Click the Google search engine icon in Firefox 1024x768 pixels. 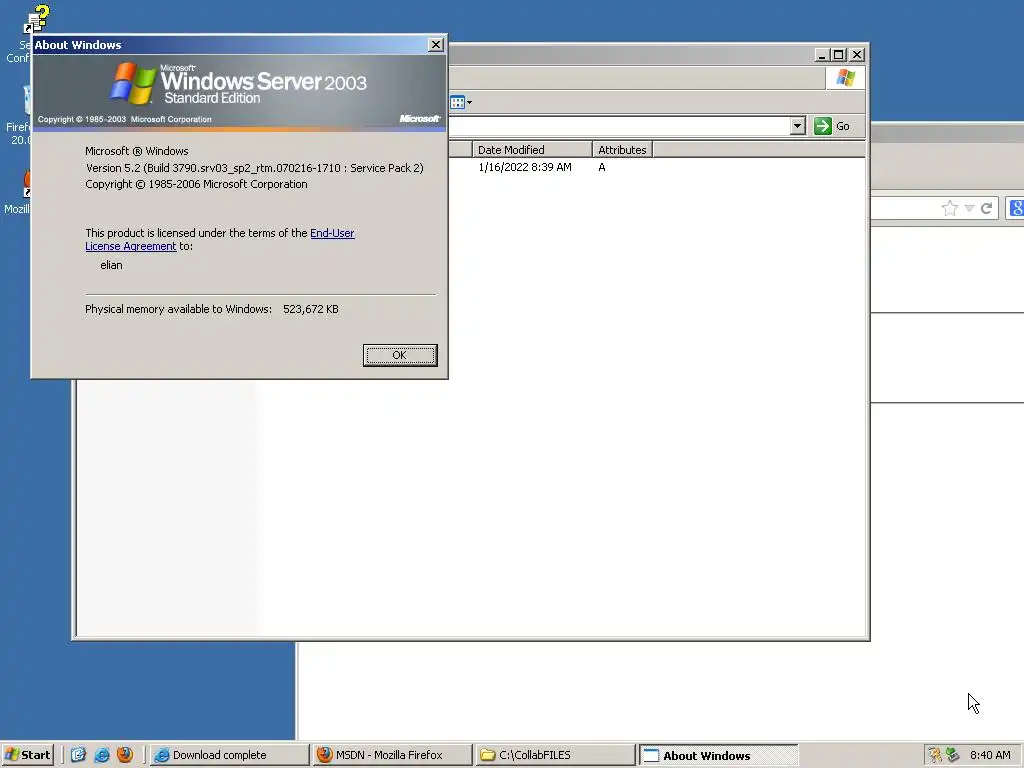point(1016,208)
